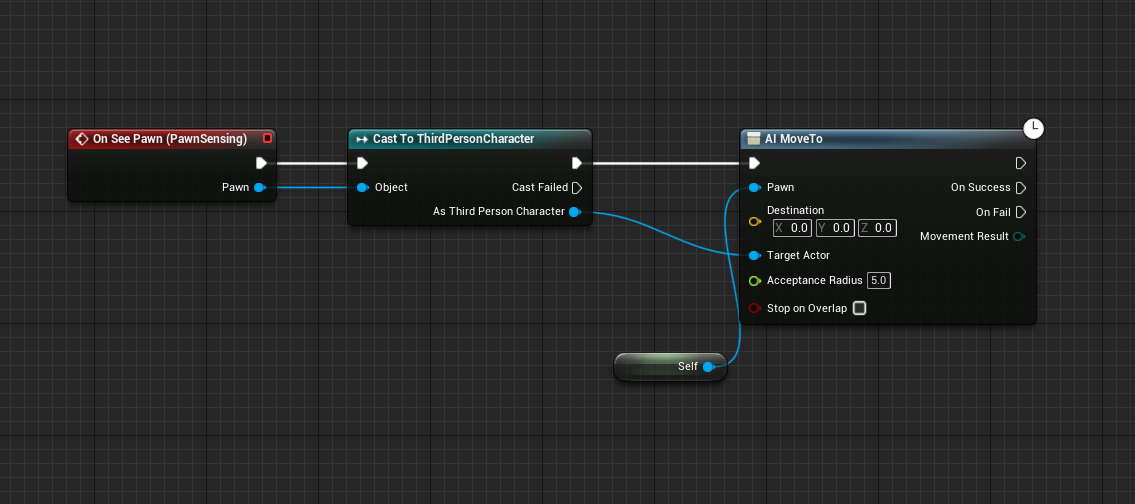
Task: Click AI MoveTo top execution output pin
Action: [1021, 163]
